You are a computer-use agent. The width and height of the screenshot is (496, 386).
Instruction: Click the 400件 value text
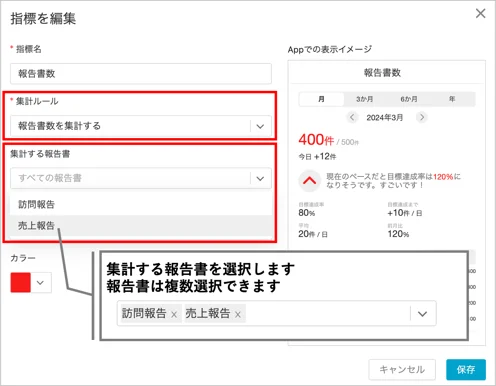316,140
